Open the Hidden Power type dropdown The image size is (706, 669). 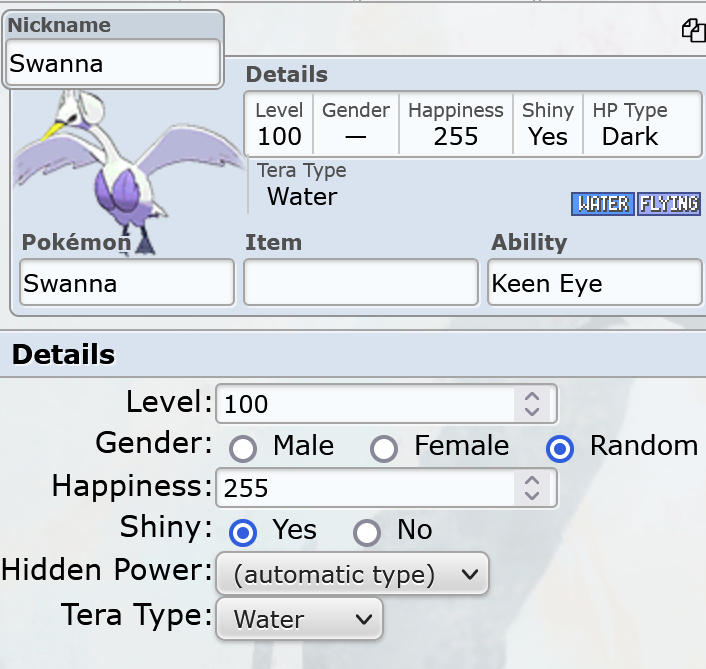point(352,574)
